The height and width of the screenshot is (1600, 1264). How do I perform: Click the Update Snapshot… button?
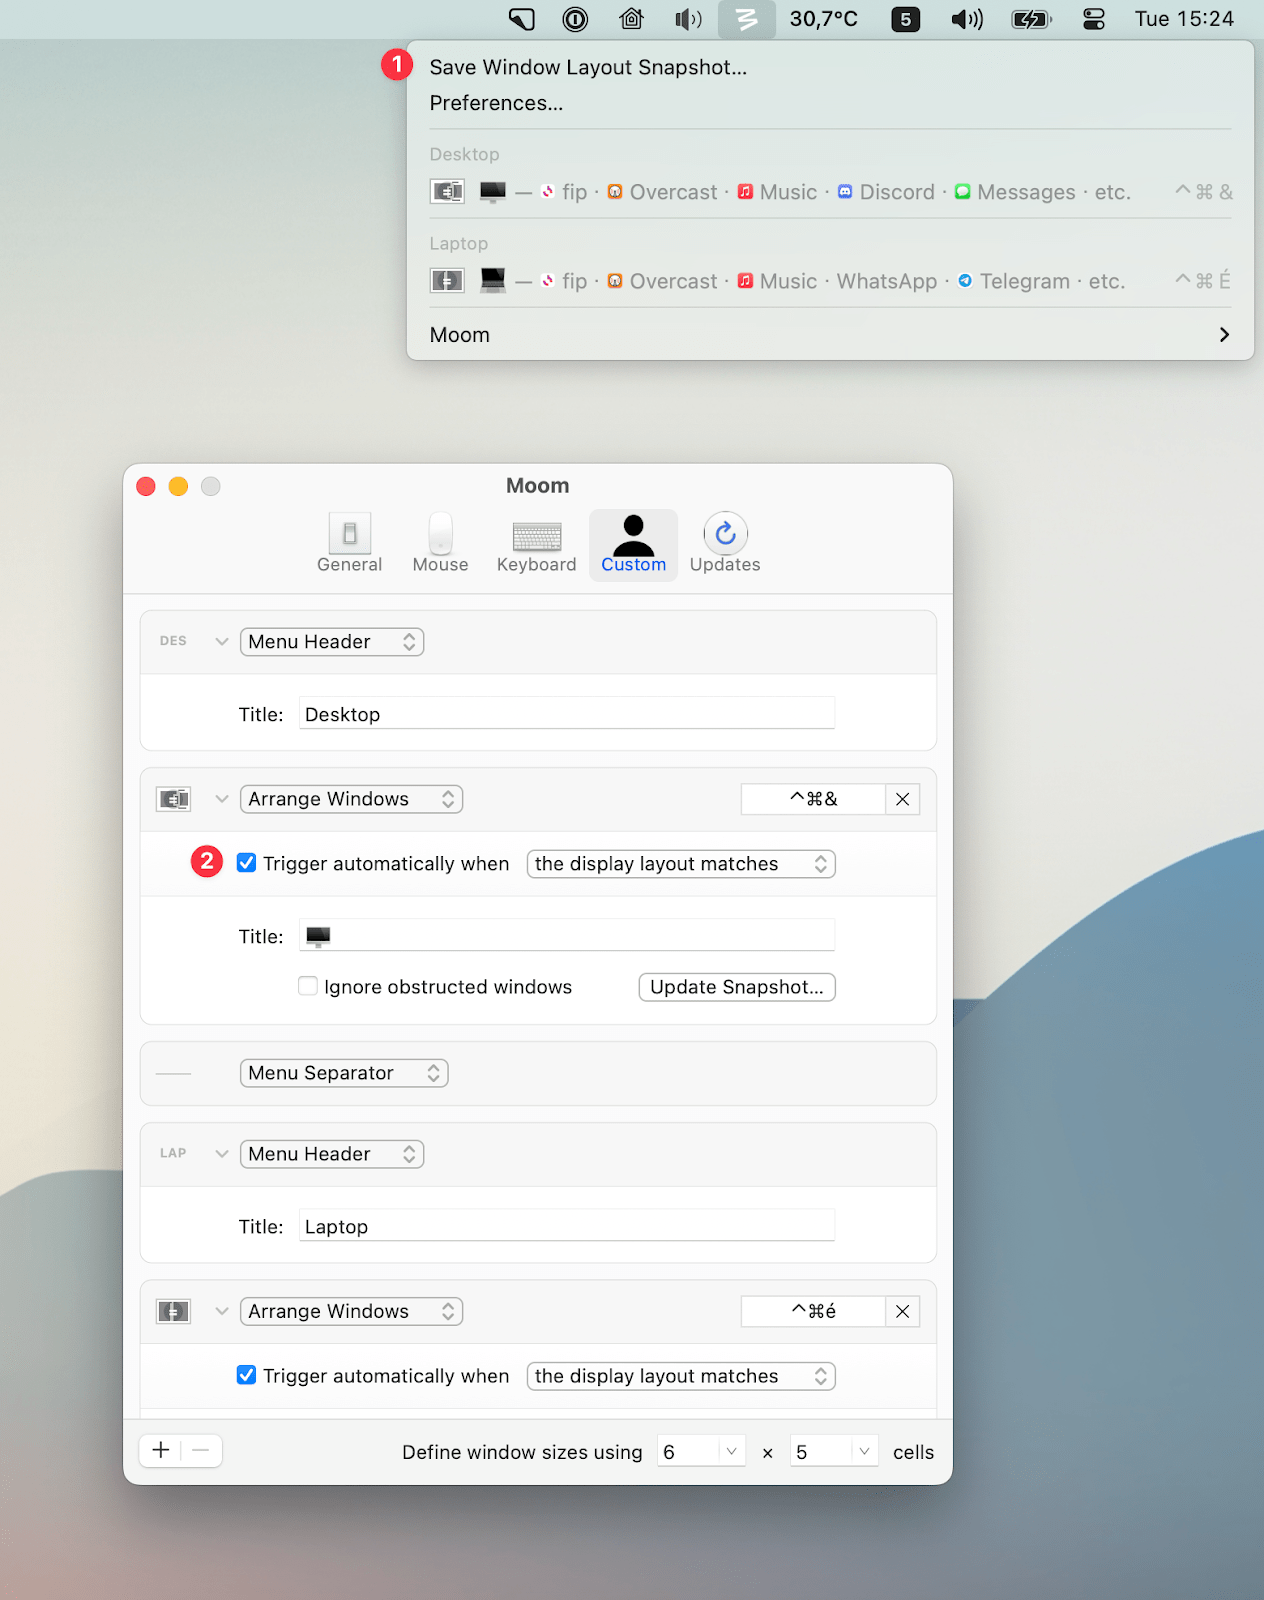click(737, 987)
